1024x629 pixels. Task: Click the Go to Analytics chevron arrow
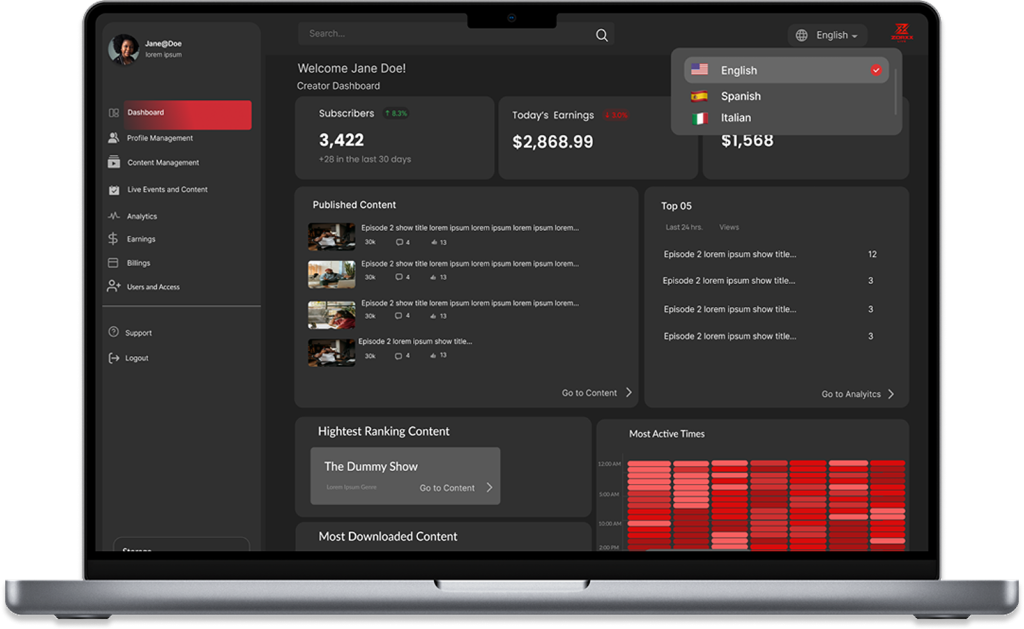click(890, 394)
